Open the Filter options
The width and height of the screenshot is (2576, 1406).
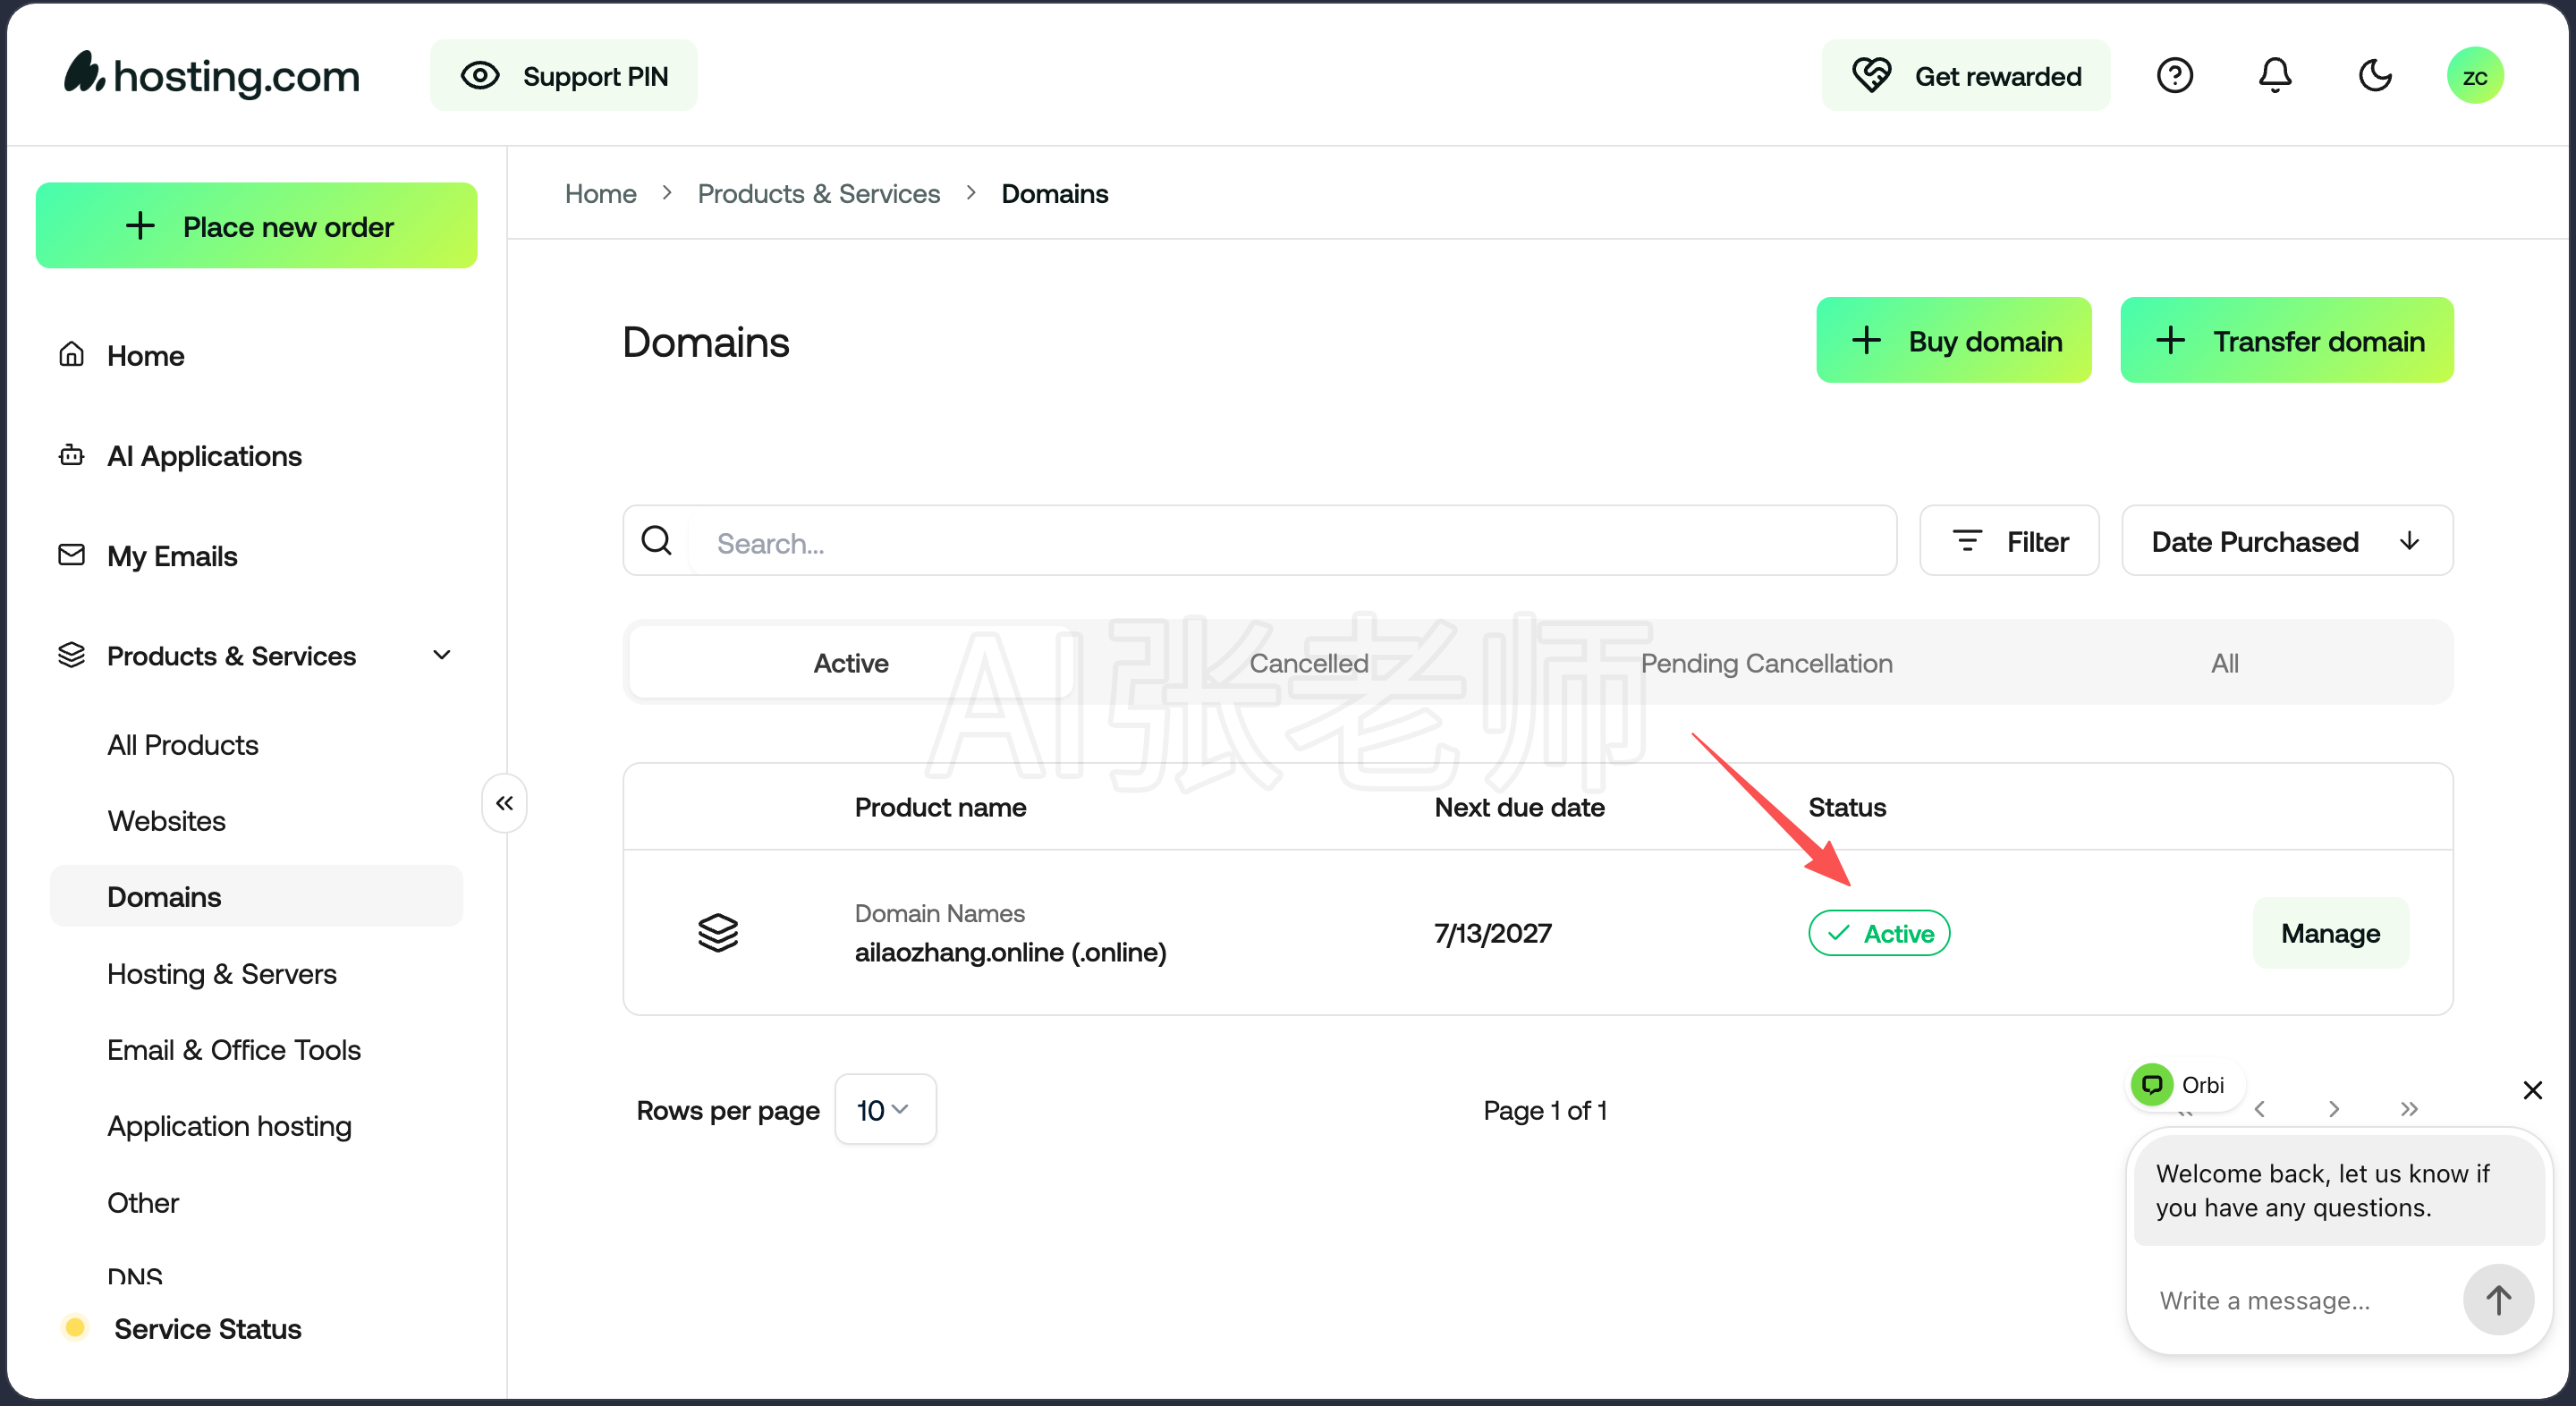(x=2010, y=541)
